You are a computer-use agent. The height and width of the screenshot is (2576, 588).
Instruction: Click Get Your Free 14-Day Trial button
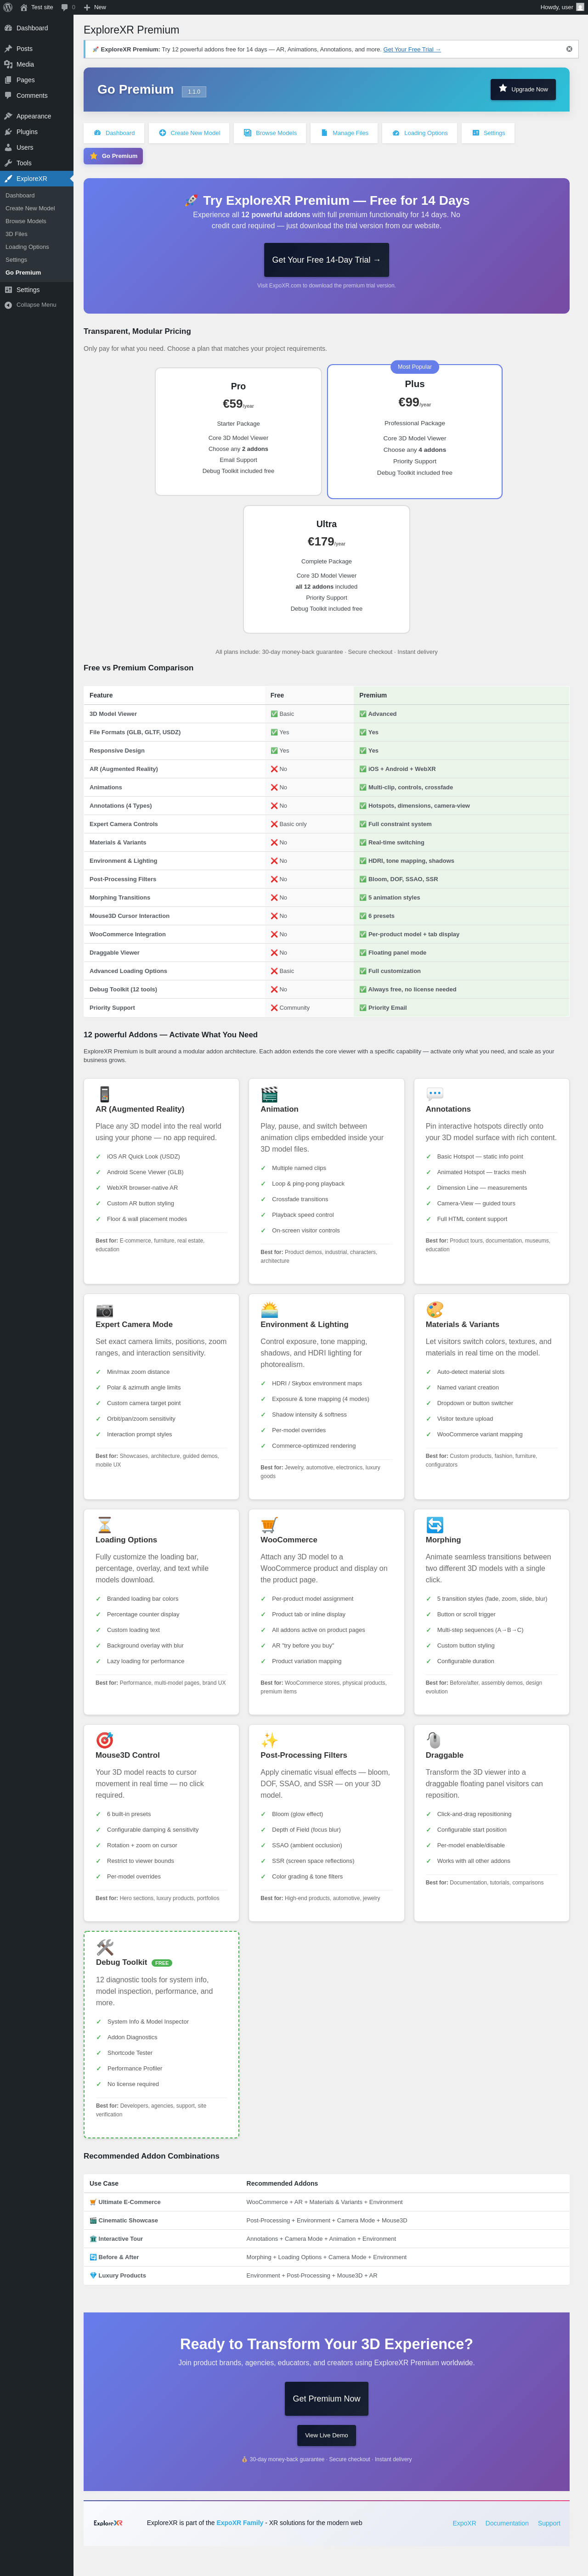pyautogui.click(x=326, y=260)
